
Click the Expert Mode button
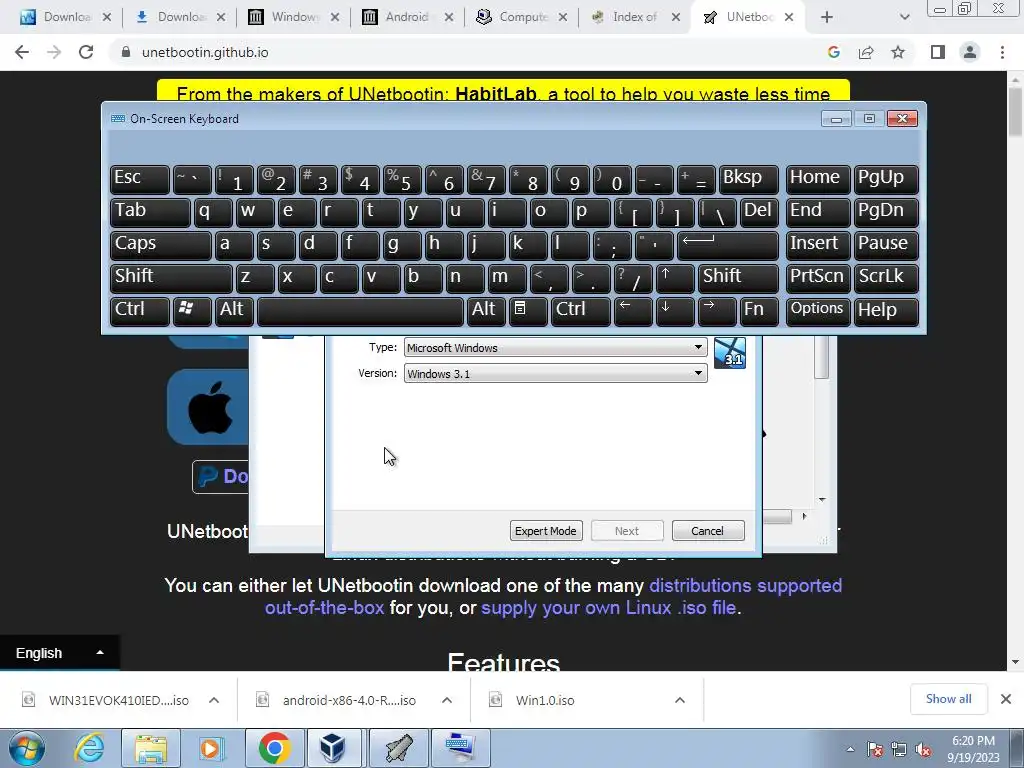545,531
